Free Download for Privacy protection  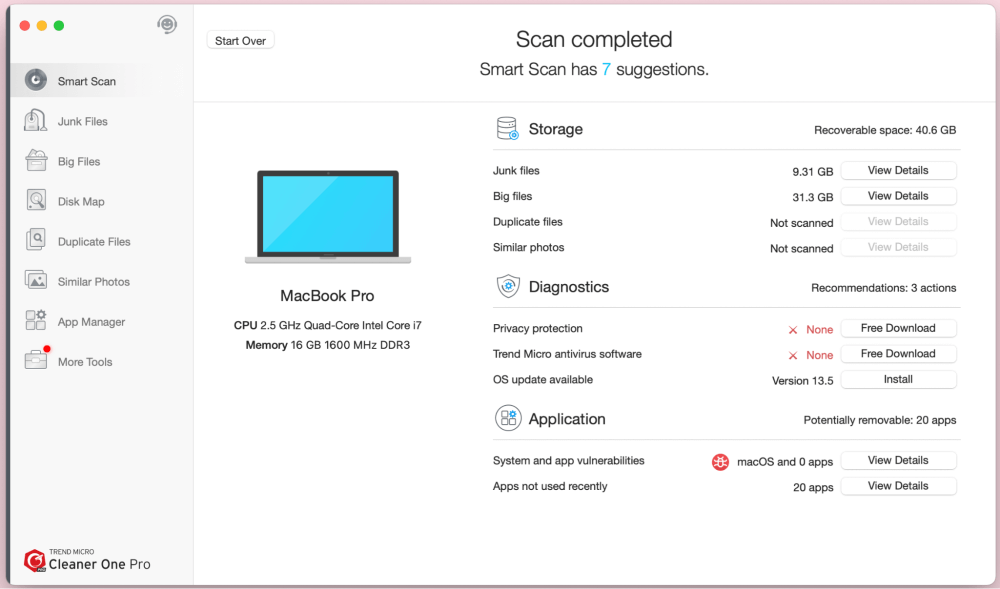[x=898, y=328]
